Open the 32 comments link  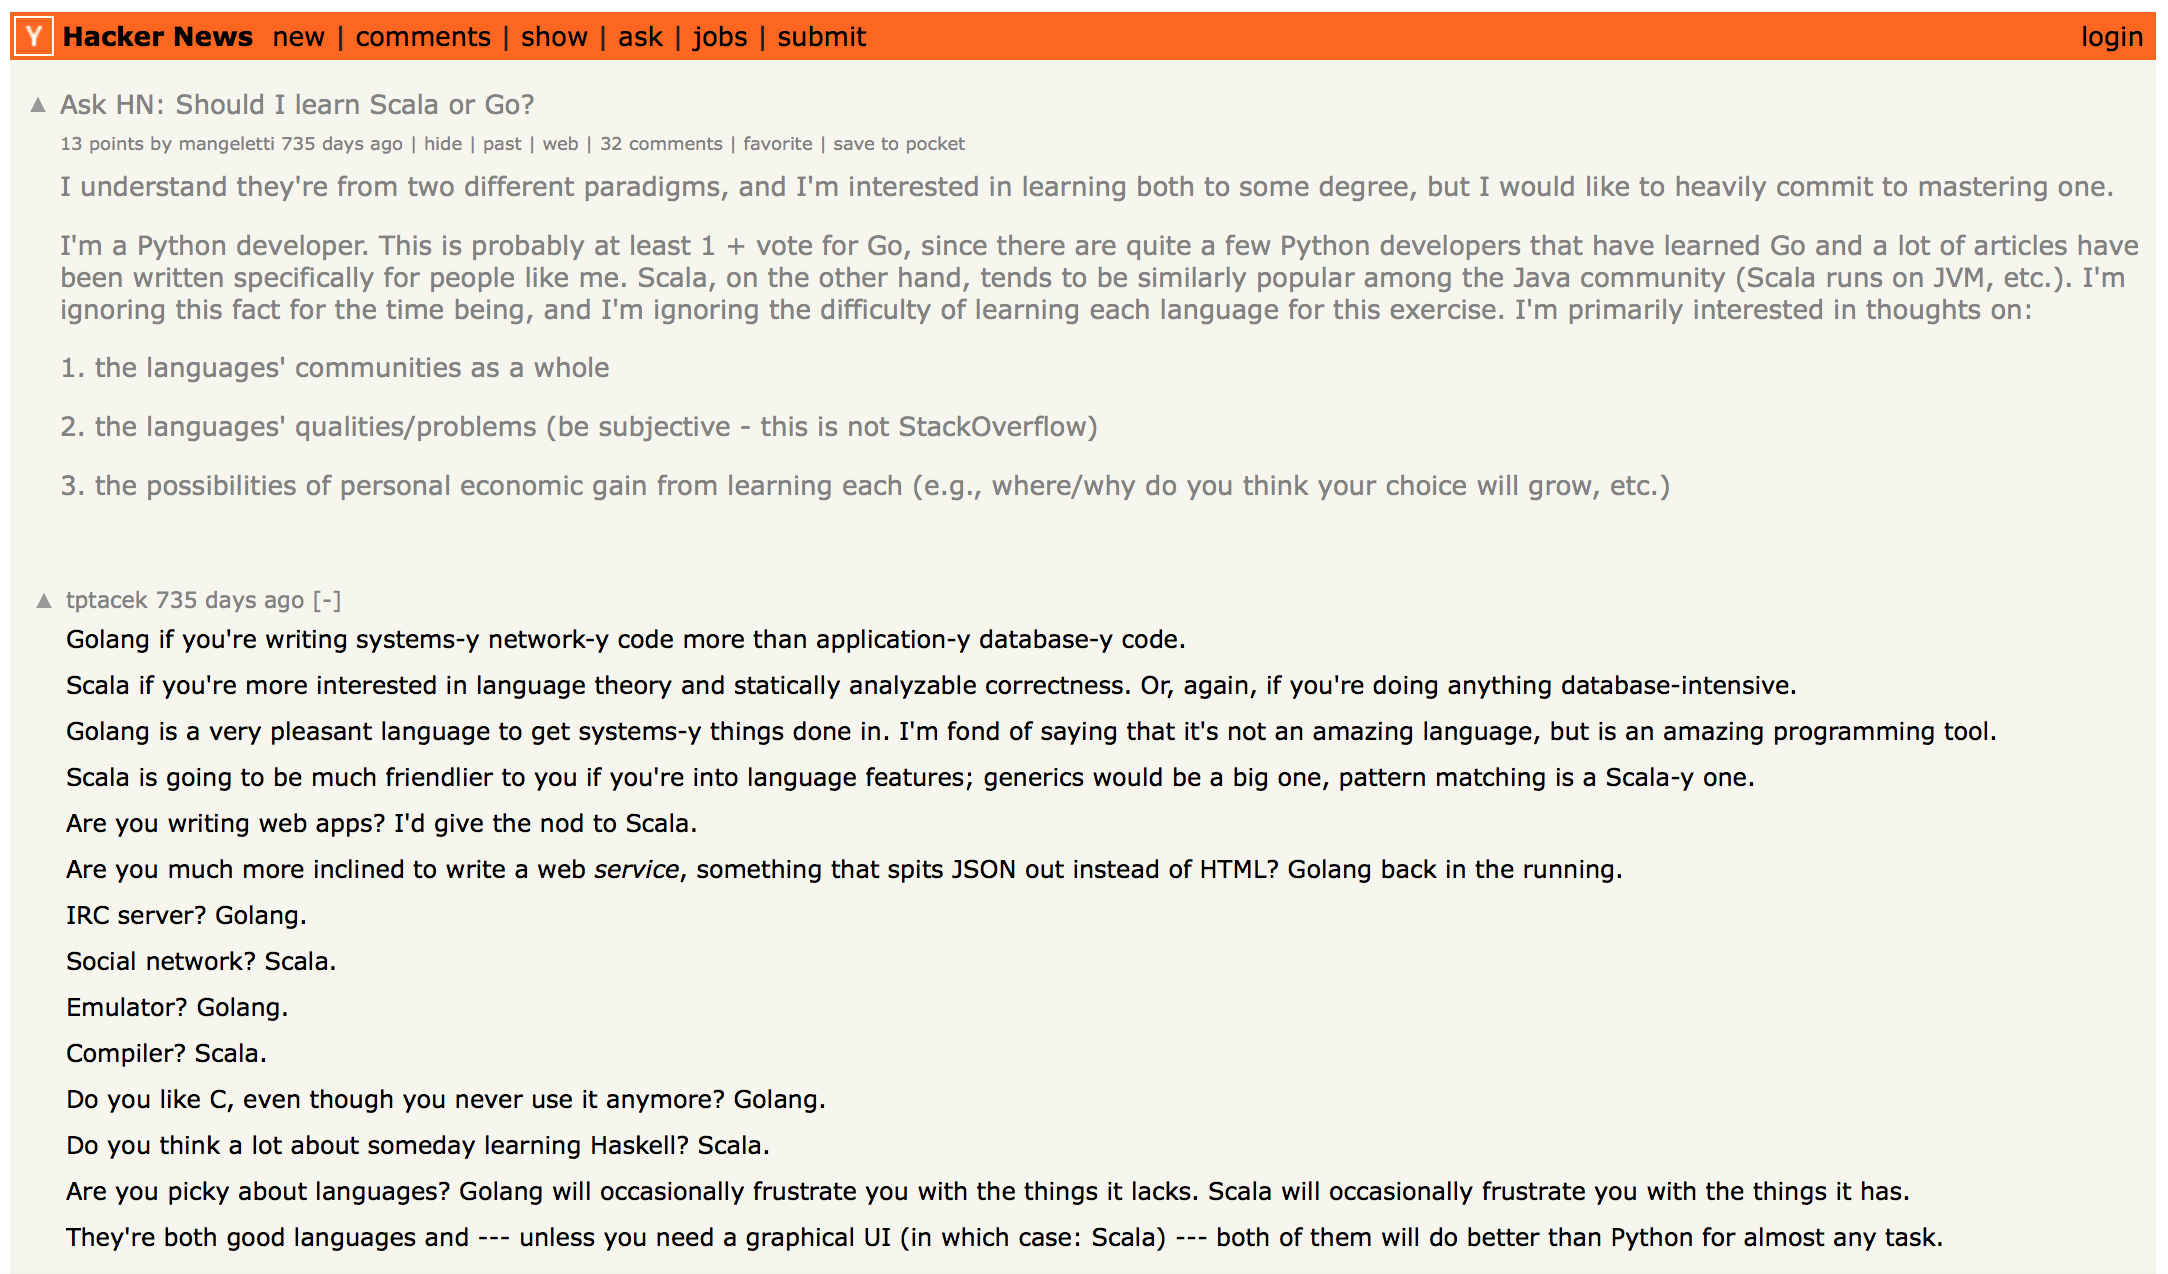point(662,143)
